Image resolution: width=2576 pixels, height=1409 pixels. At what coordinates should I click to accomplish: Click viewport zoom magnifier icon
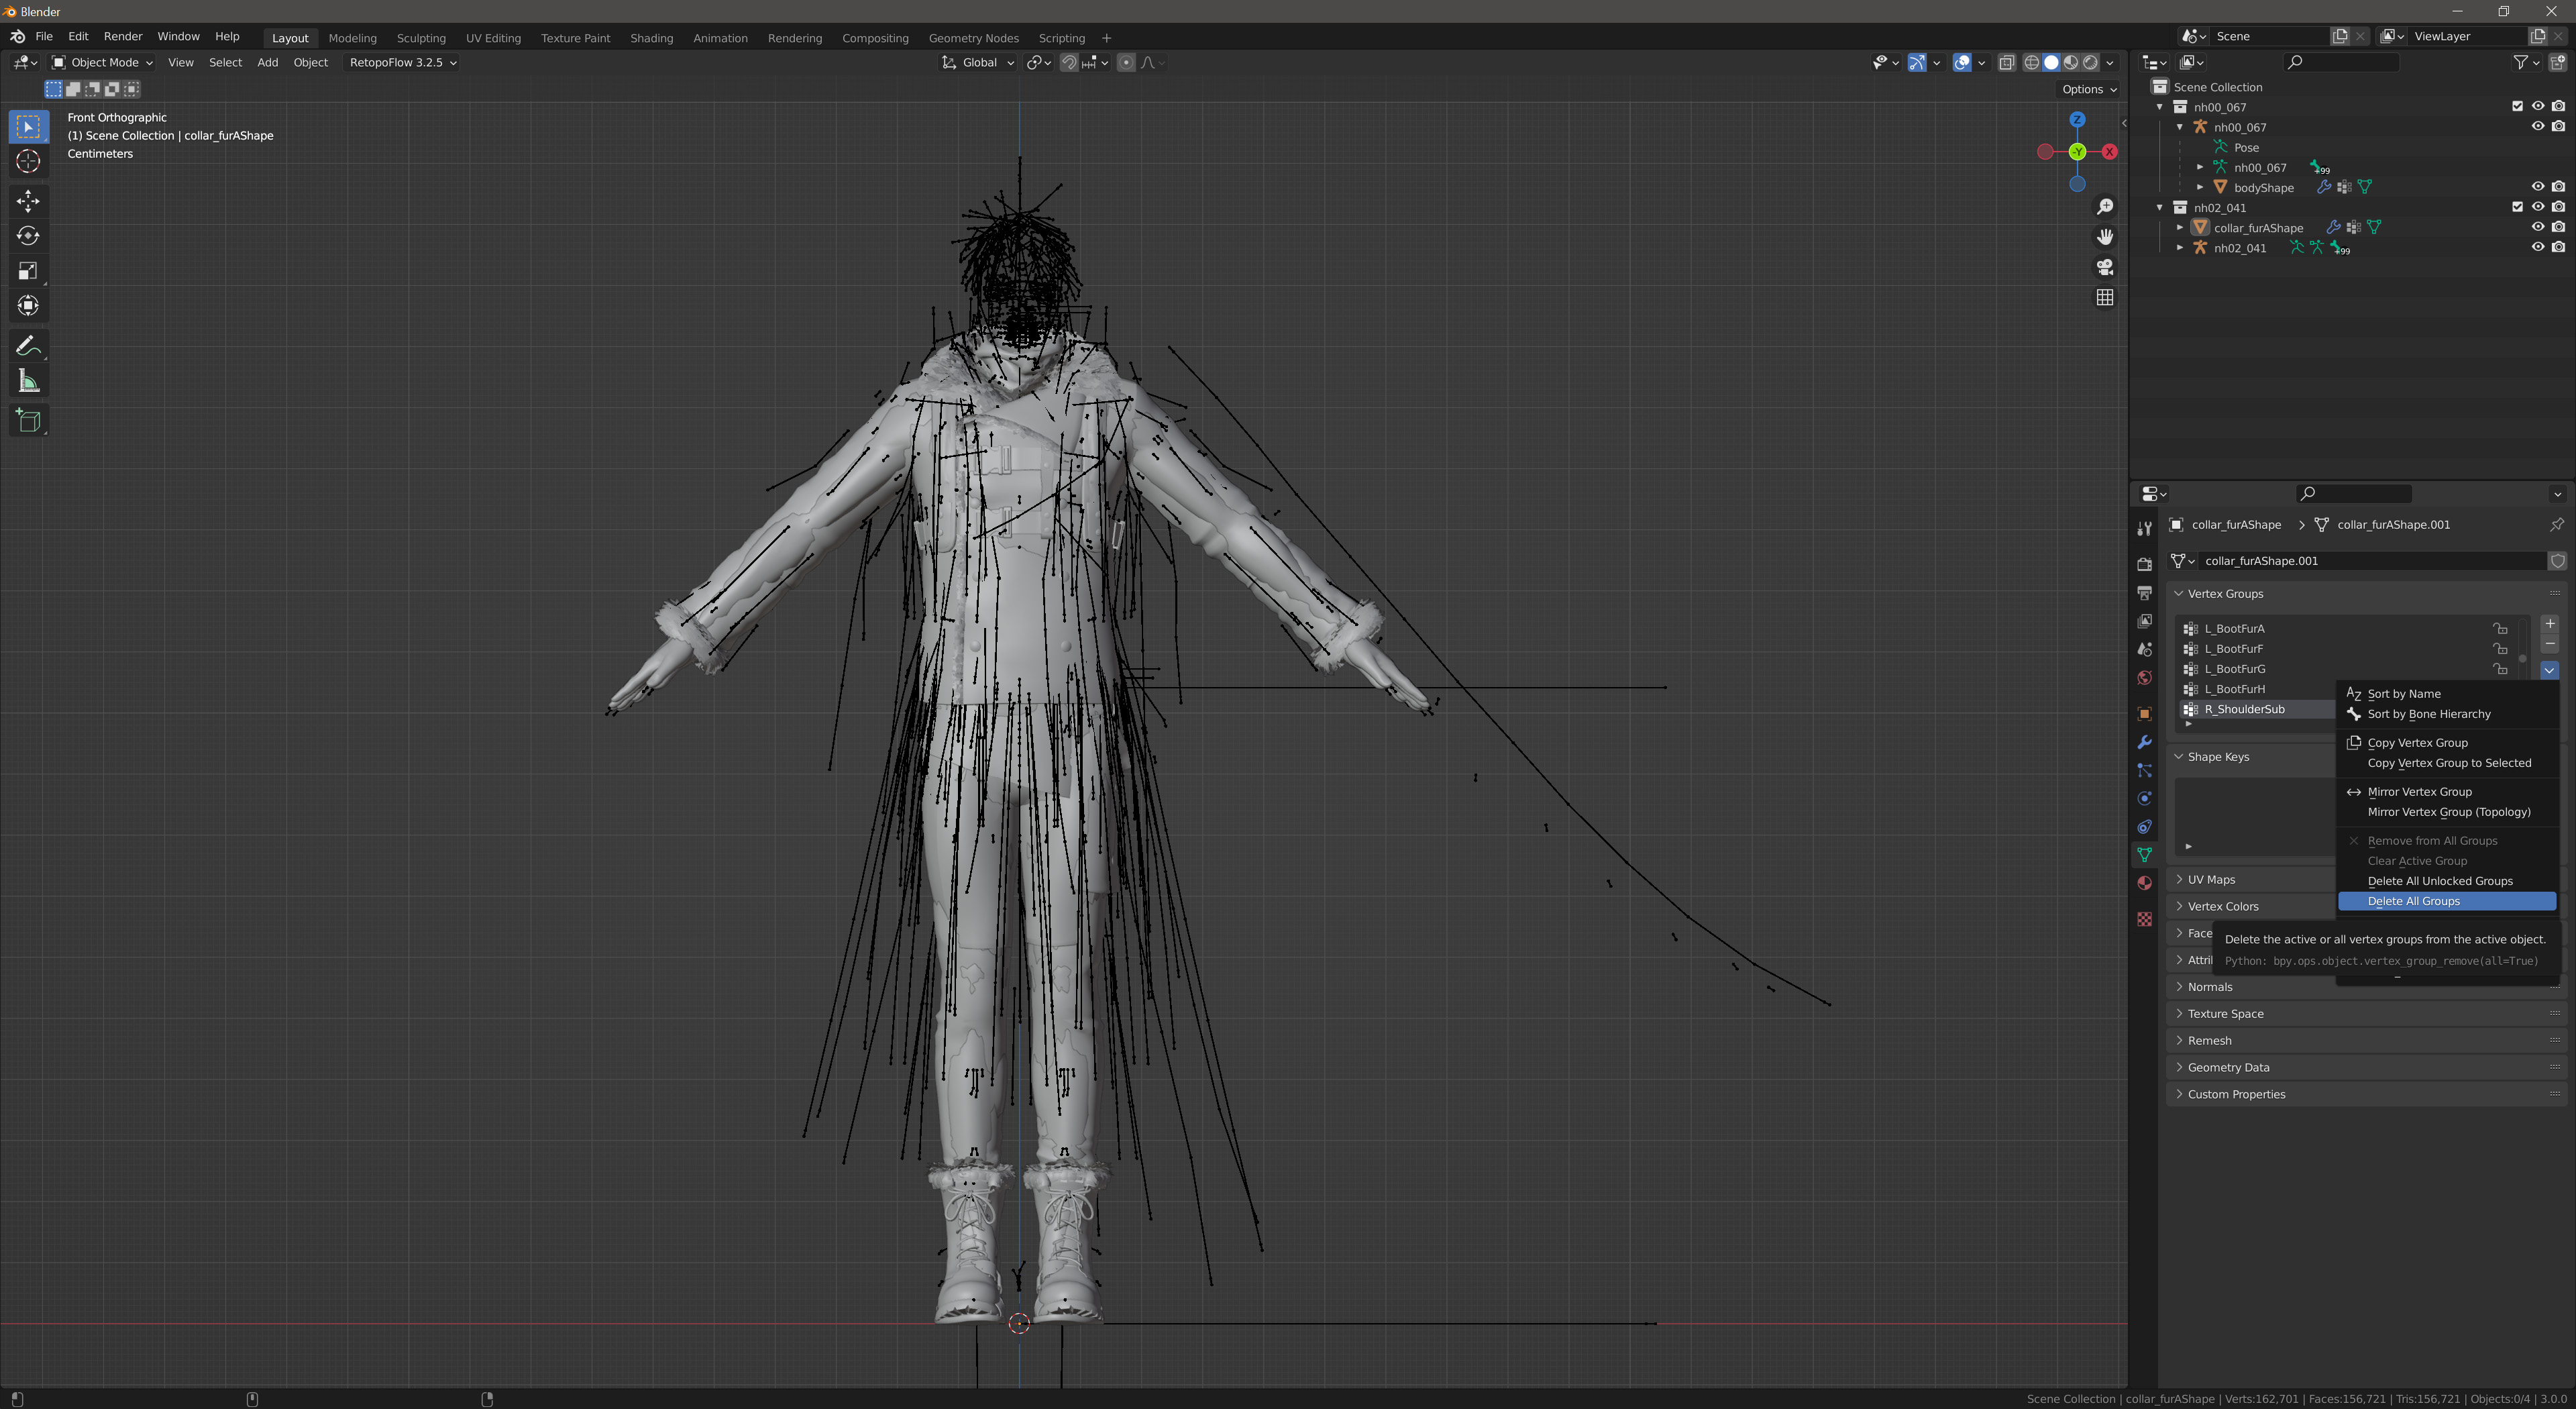pos(2105,206)
